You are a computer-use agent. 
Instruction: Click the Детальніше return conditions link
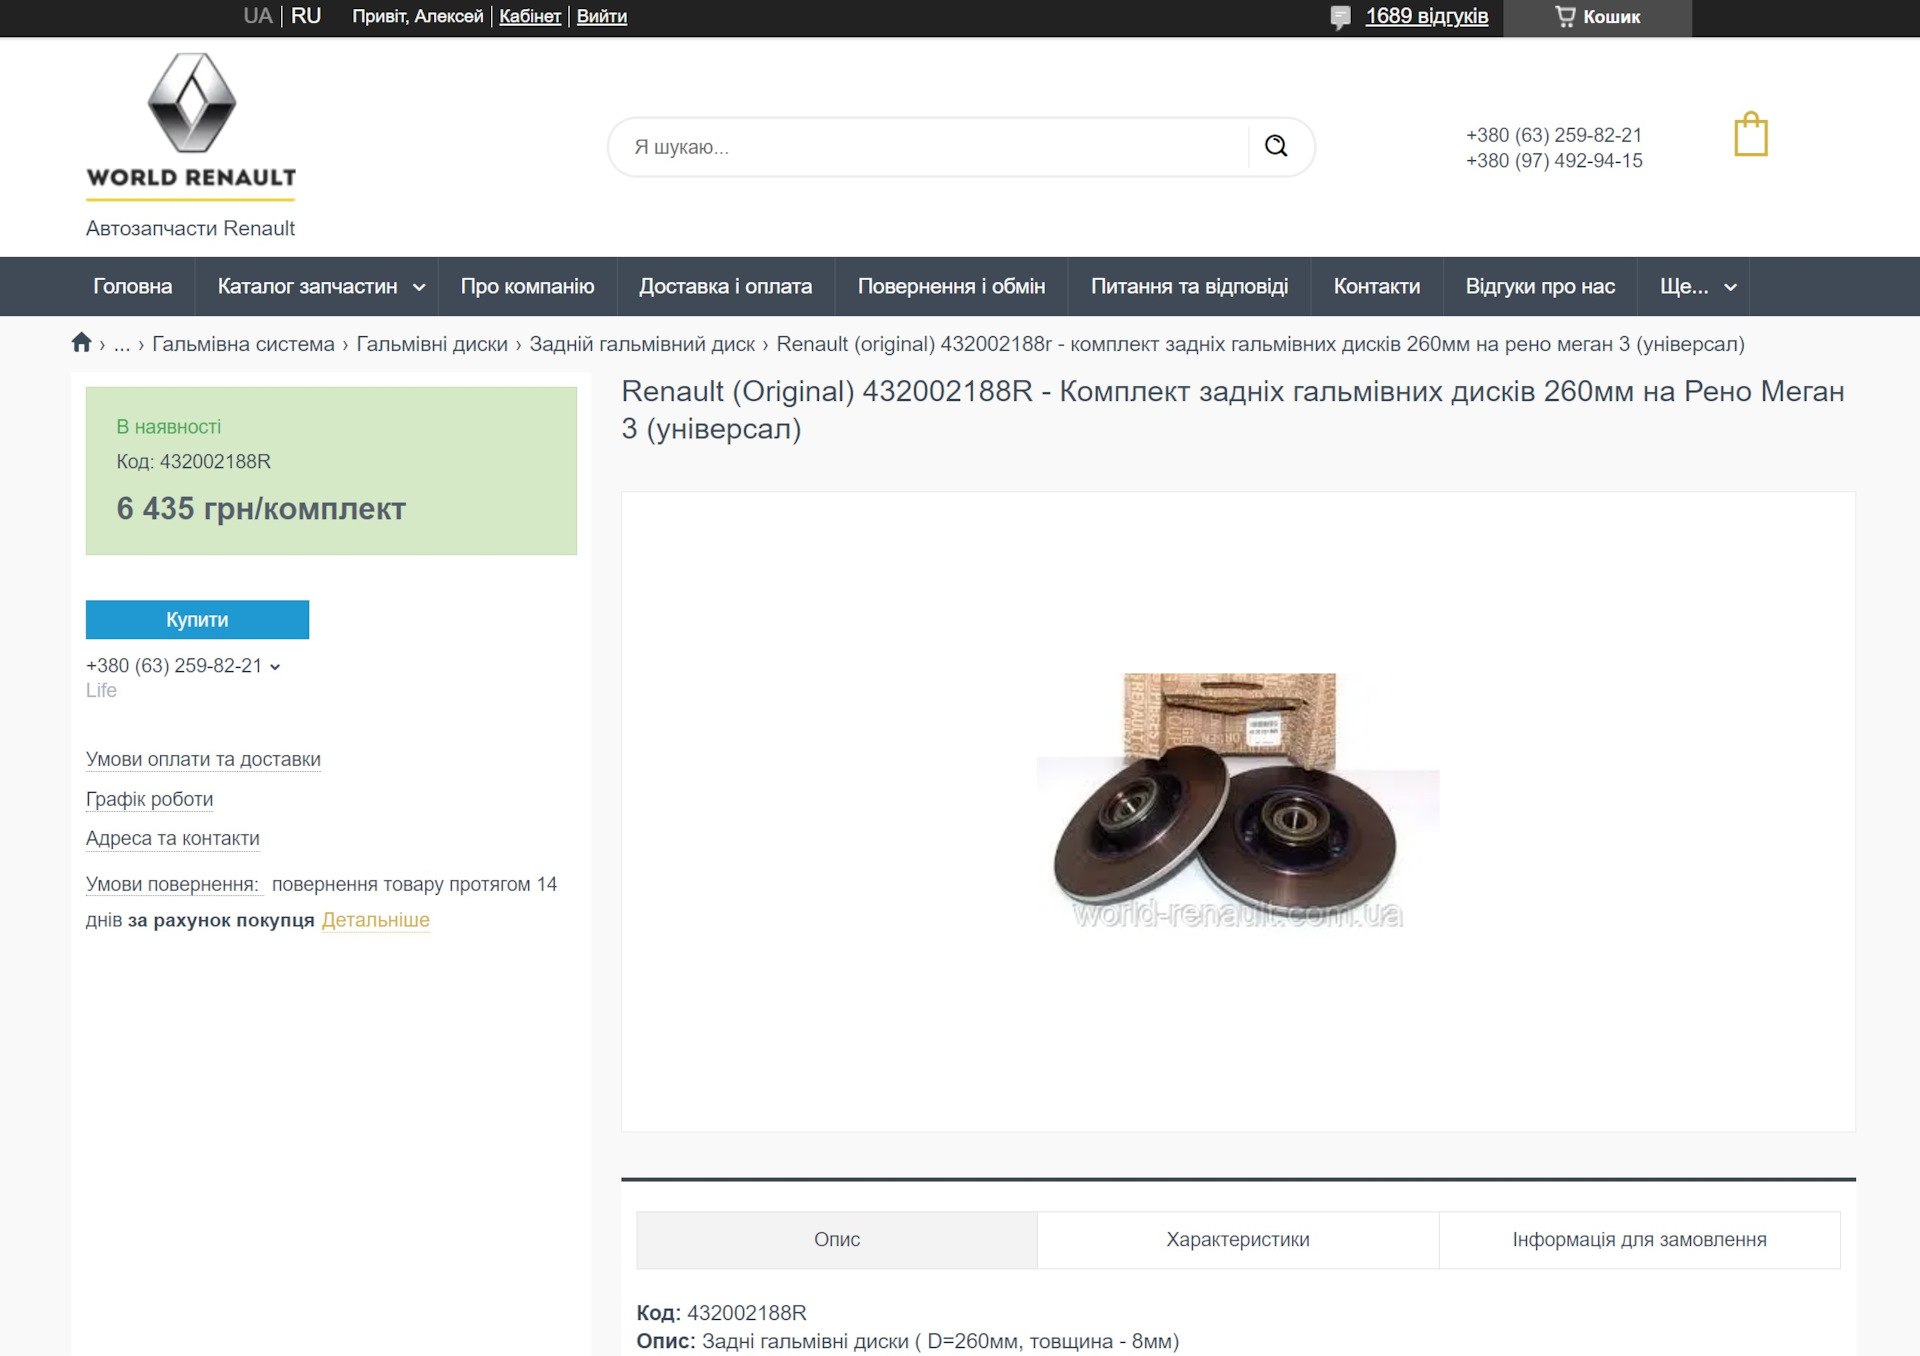pyautogui.click(x=375, y=920)
